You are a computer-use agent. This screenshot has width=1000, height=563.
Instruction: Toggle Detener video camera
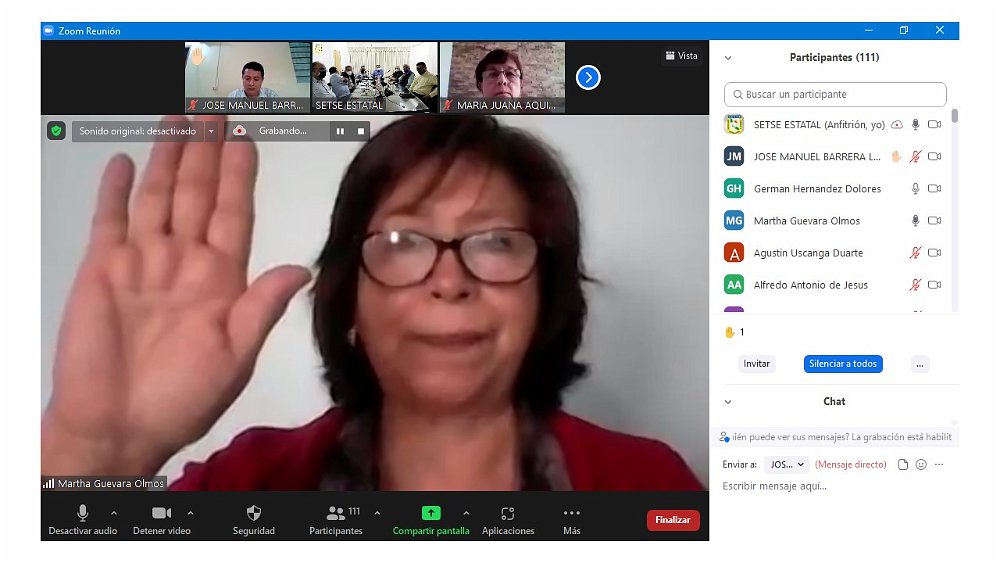161,513
